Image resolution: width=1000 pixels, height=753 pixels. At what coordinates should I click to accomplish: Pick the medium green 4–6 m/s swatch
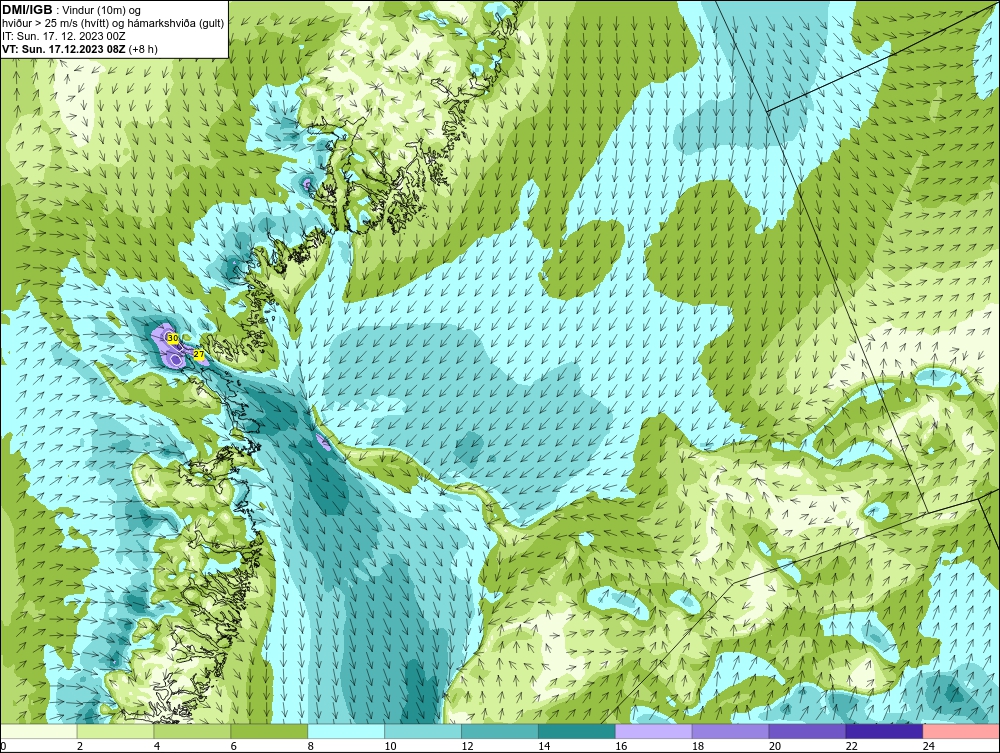point(192,731)
